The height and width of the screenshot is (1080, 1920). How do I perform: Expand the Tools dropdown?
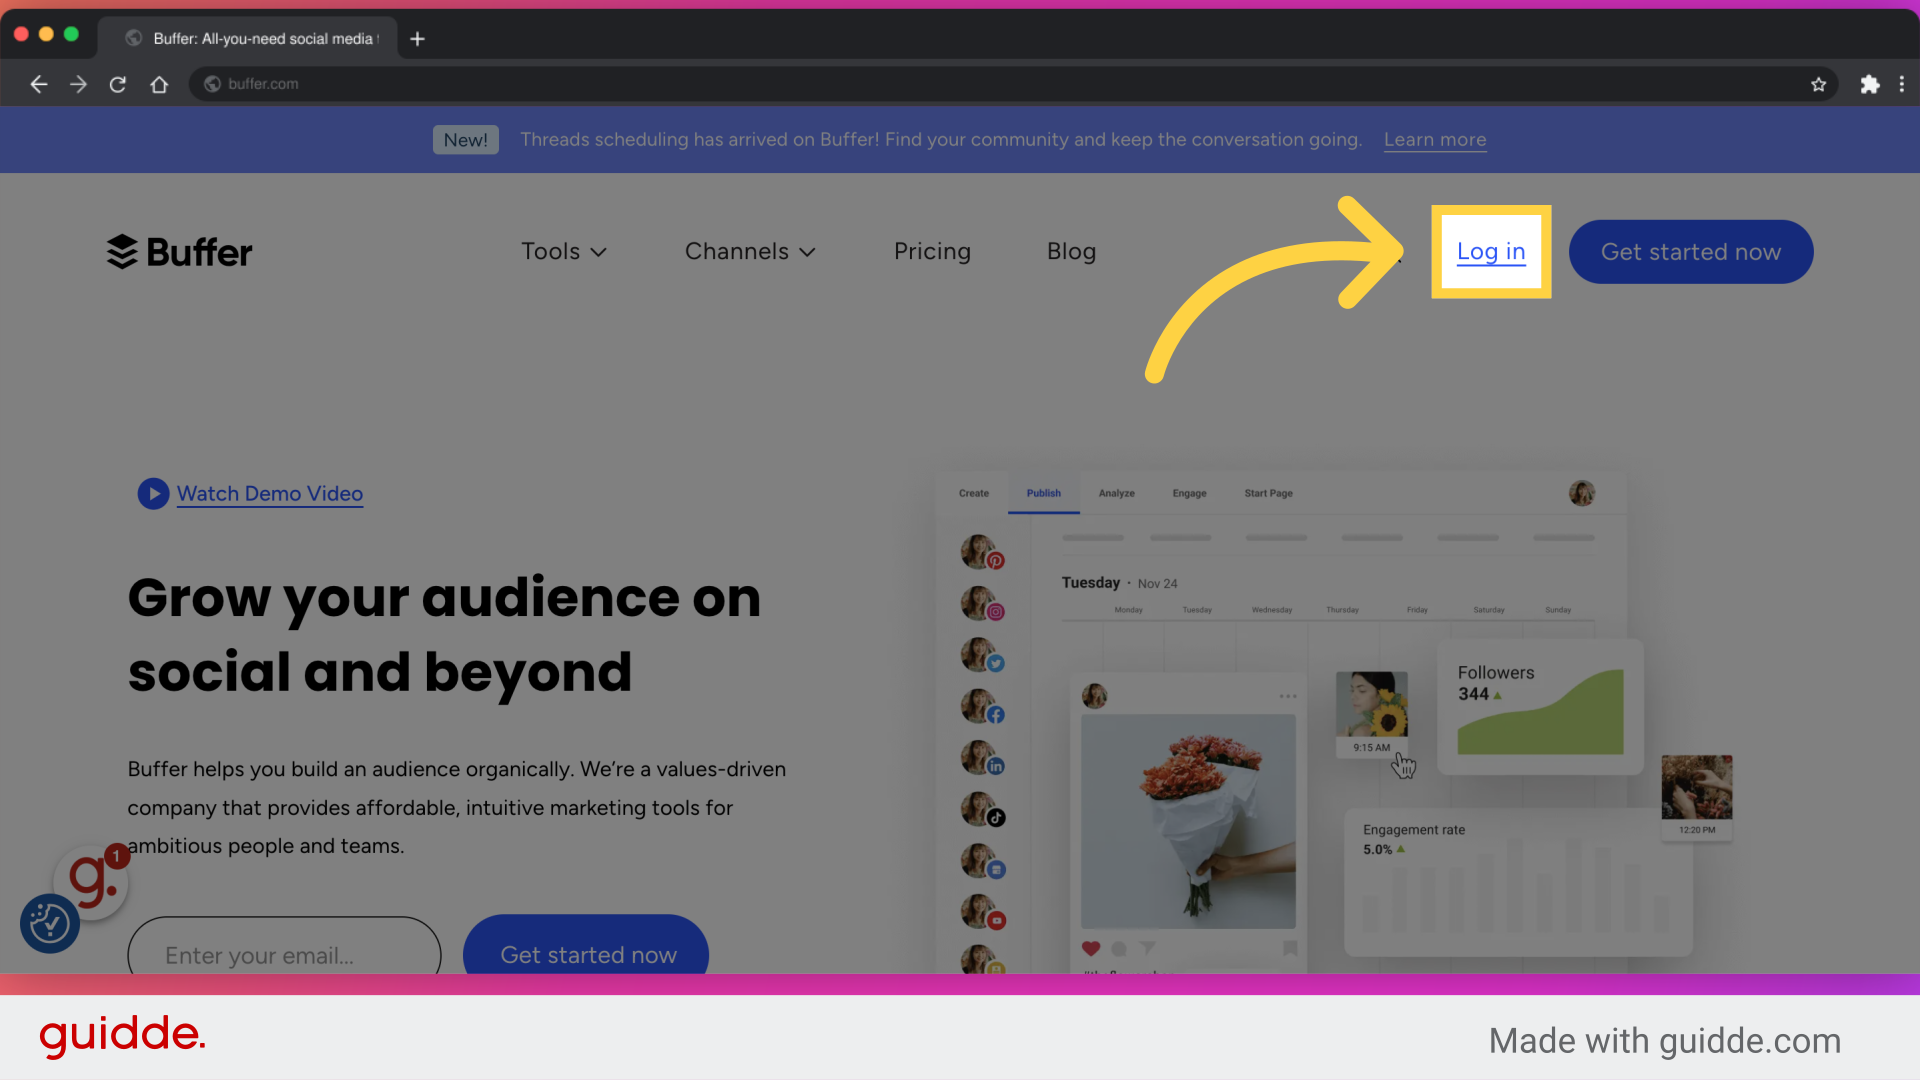pos(563,251)
